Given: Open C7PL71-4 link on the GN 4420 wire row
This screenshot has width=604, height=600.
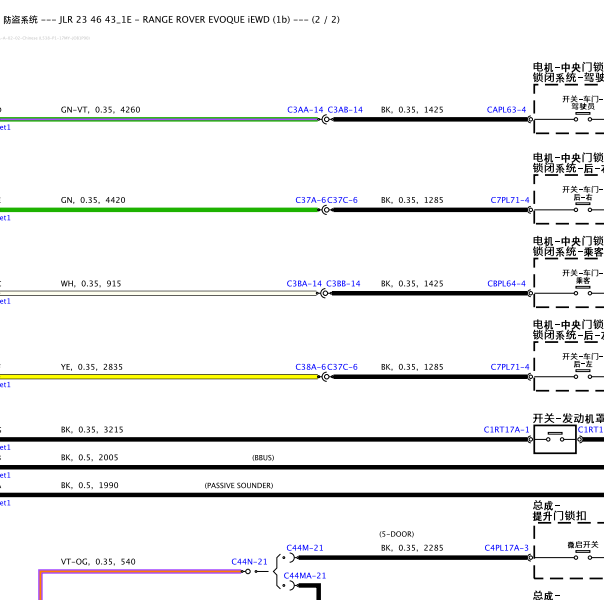Looking at the screenshot, I should coord(510,200).
